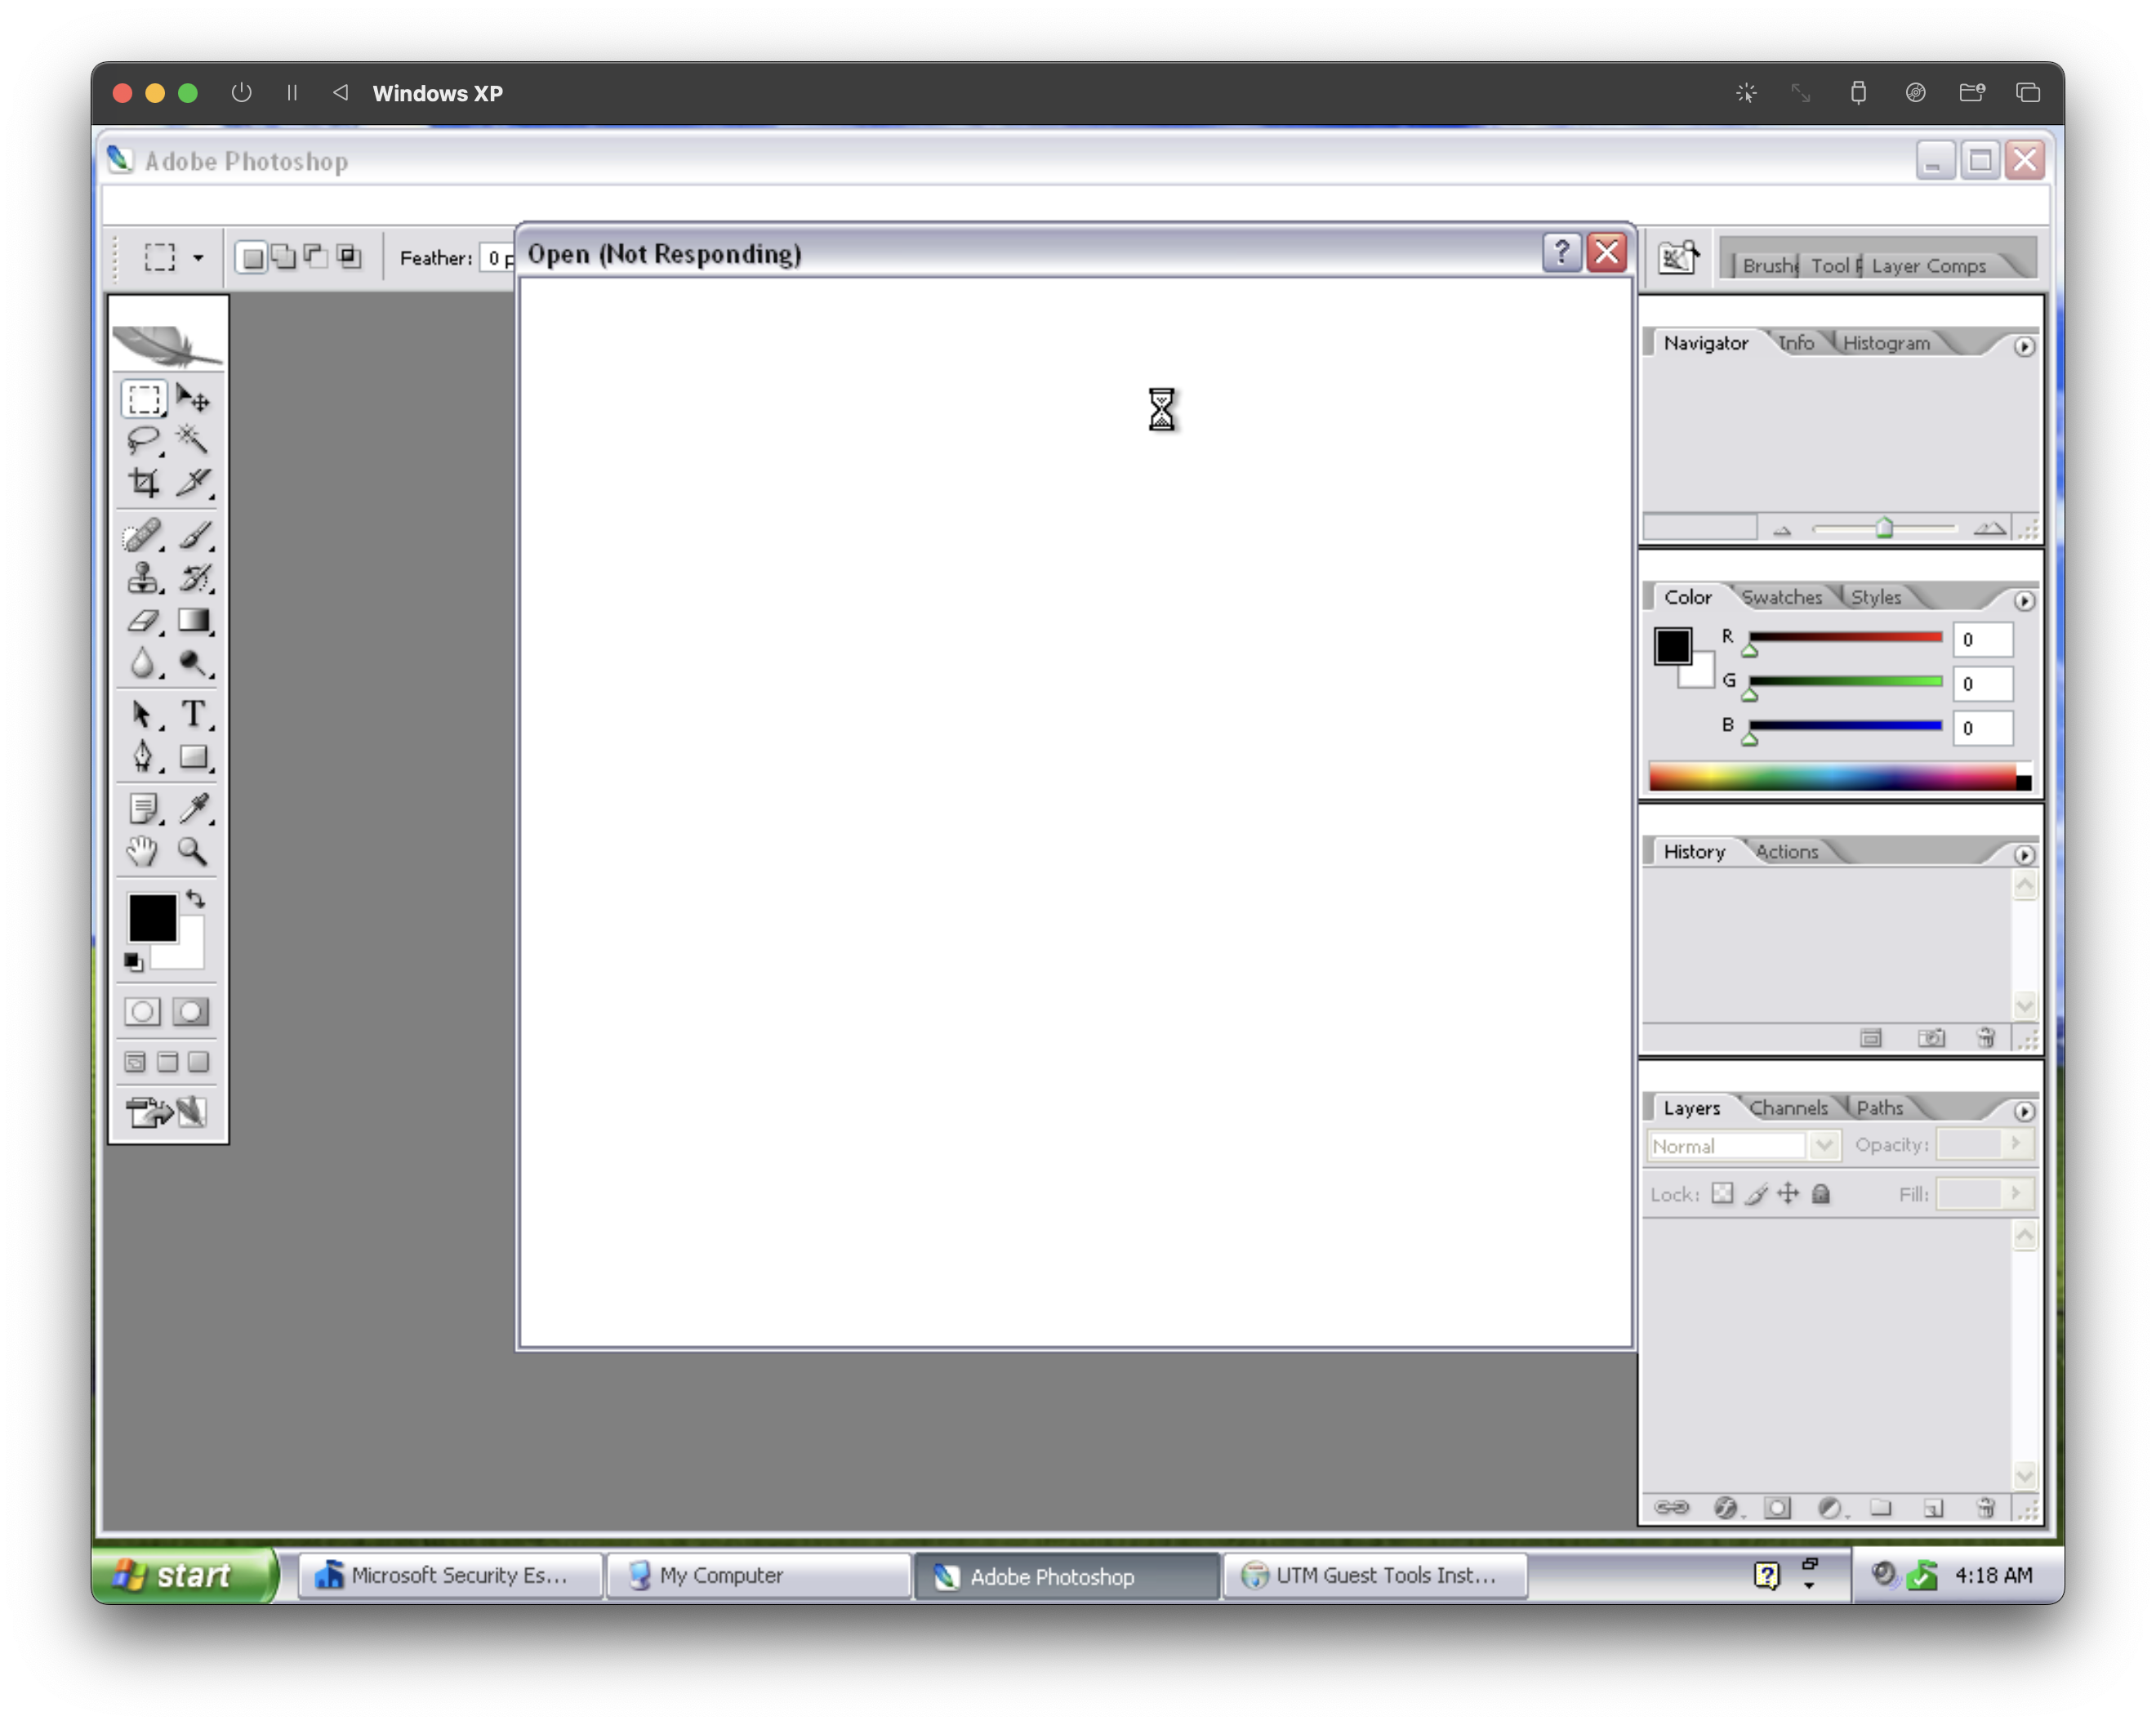This screenshot has width=2156, height=1725.
Task: Choose Add to selection mode
Action: click(x=284, y=257)
